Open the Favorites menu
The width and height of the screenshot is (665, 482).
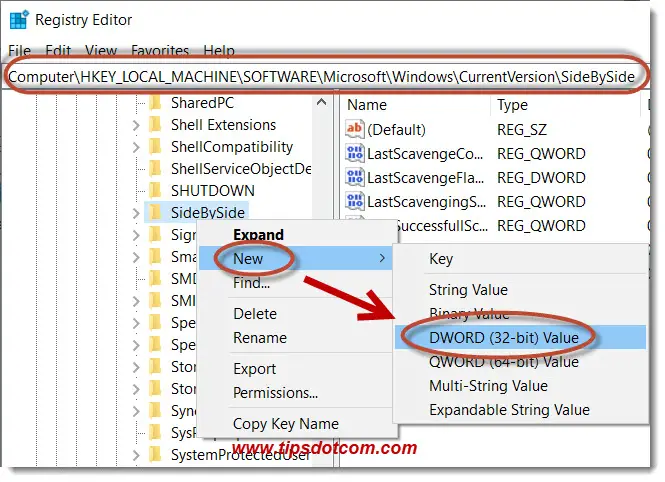pyautogui.click(x=160, y=51)
